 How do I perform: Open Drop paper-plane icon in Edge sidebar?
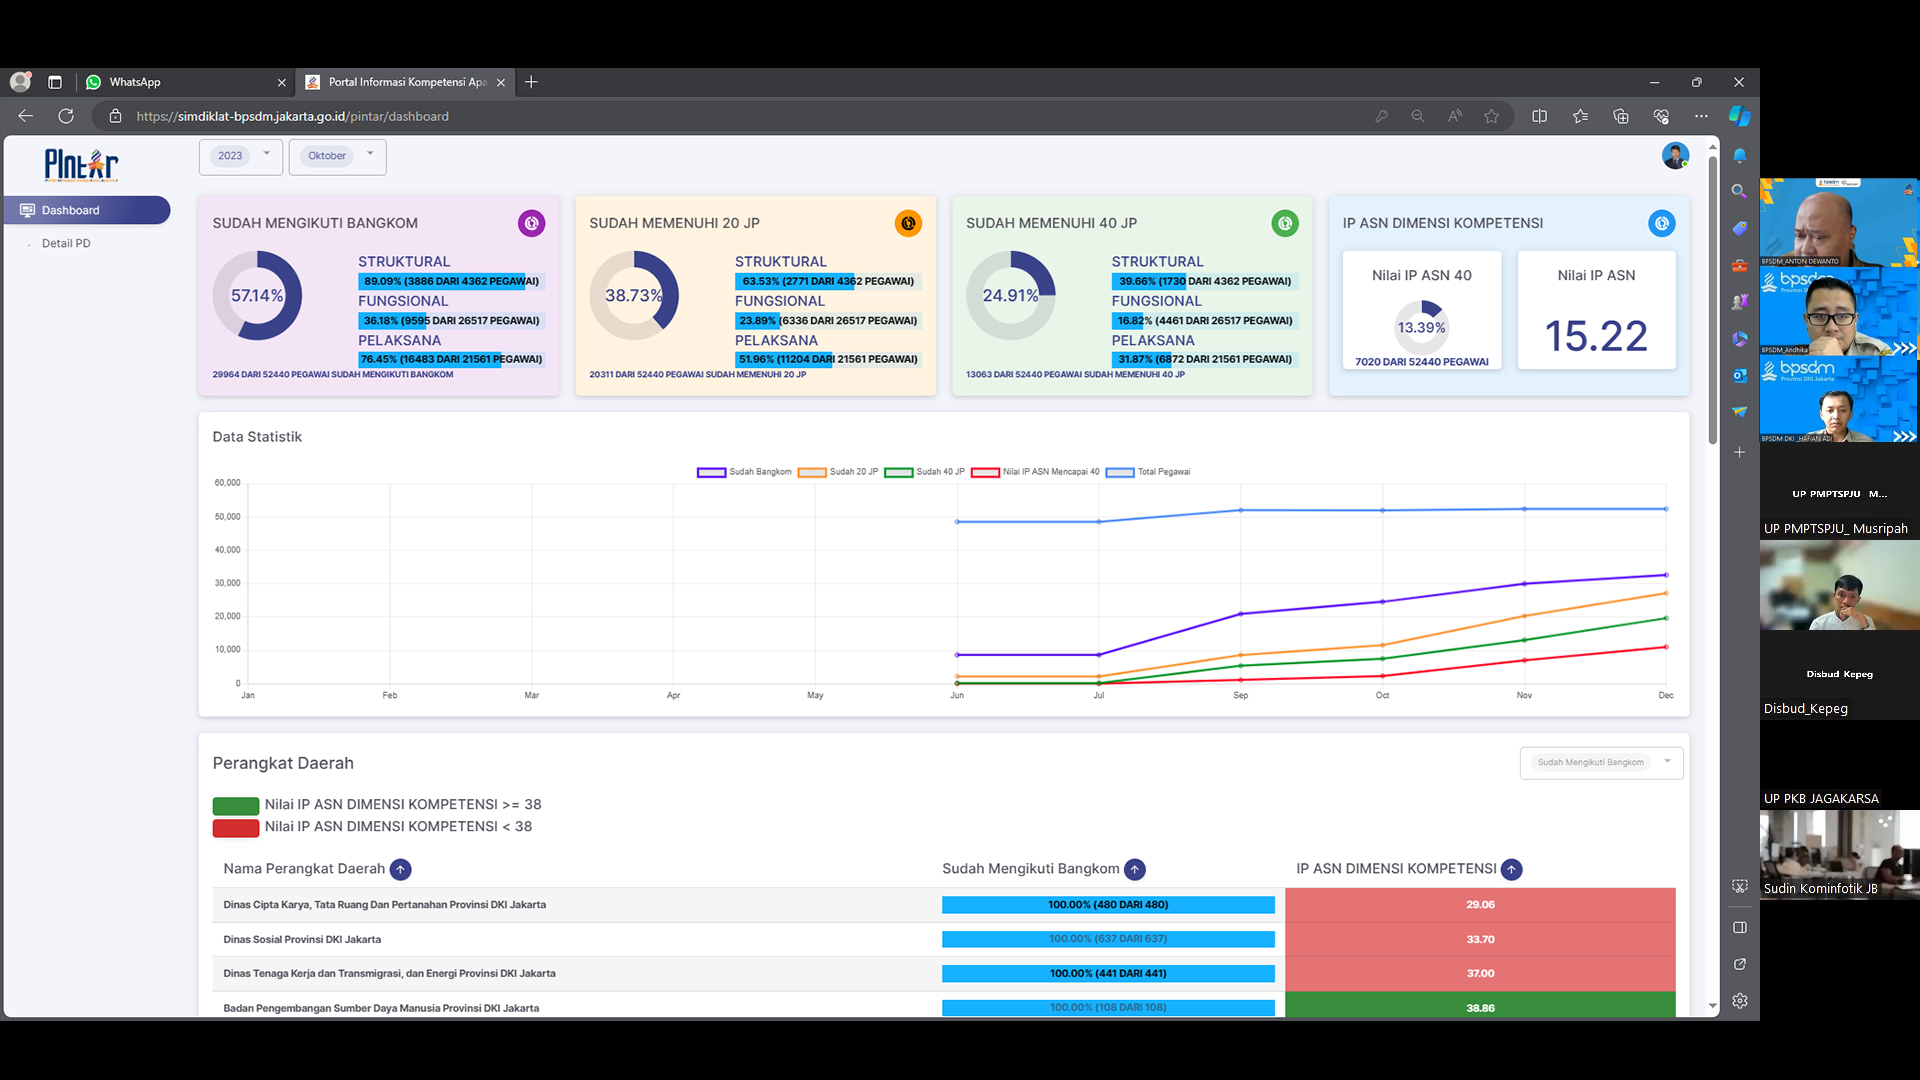1740,412
